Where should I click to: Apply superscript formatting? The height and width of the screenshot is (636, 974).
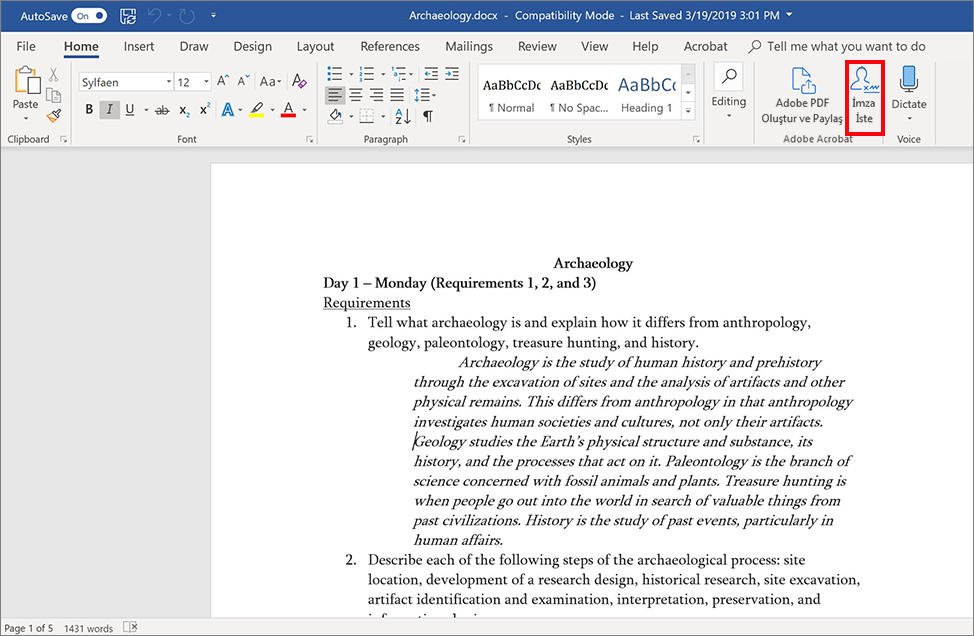tap(204, 109)
